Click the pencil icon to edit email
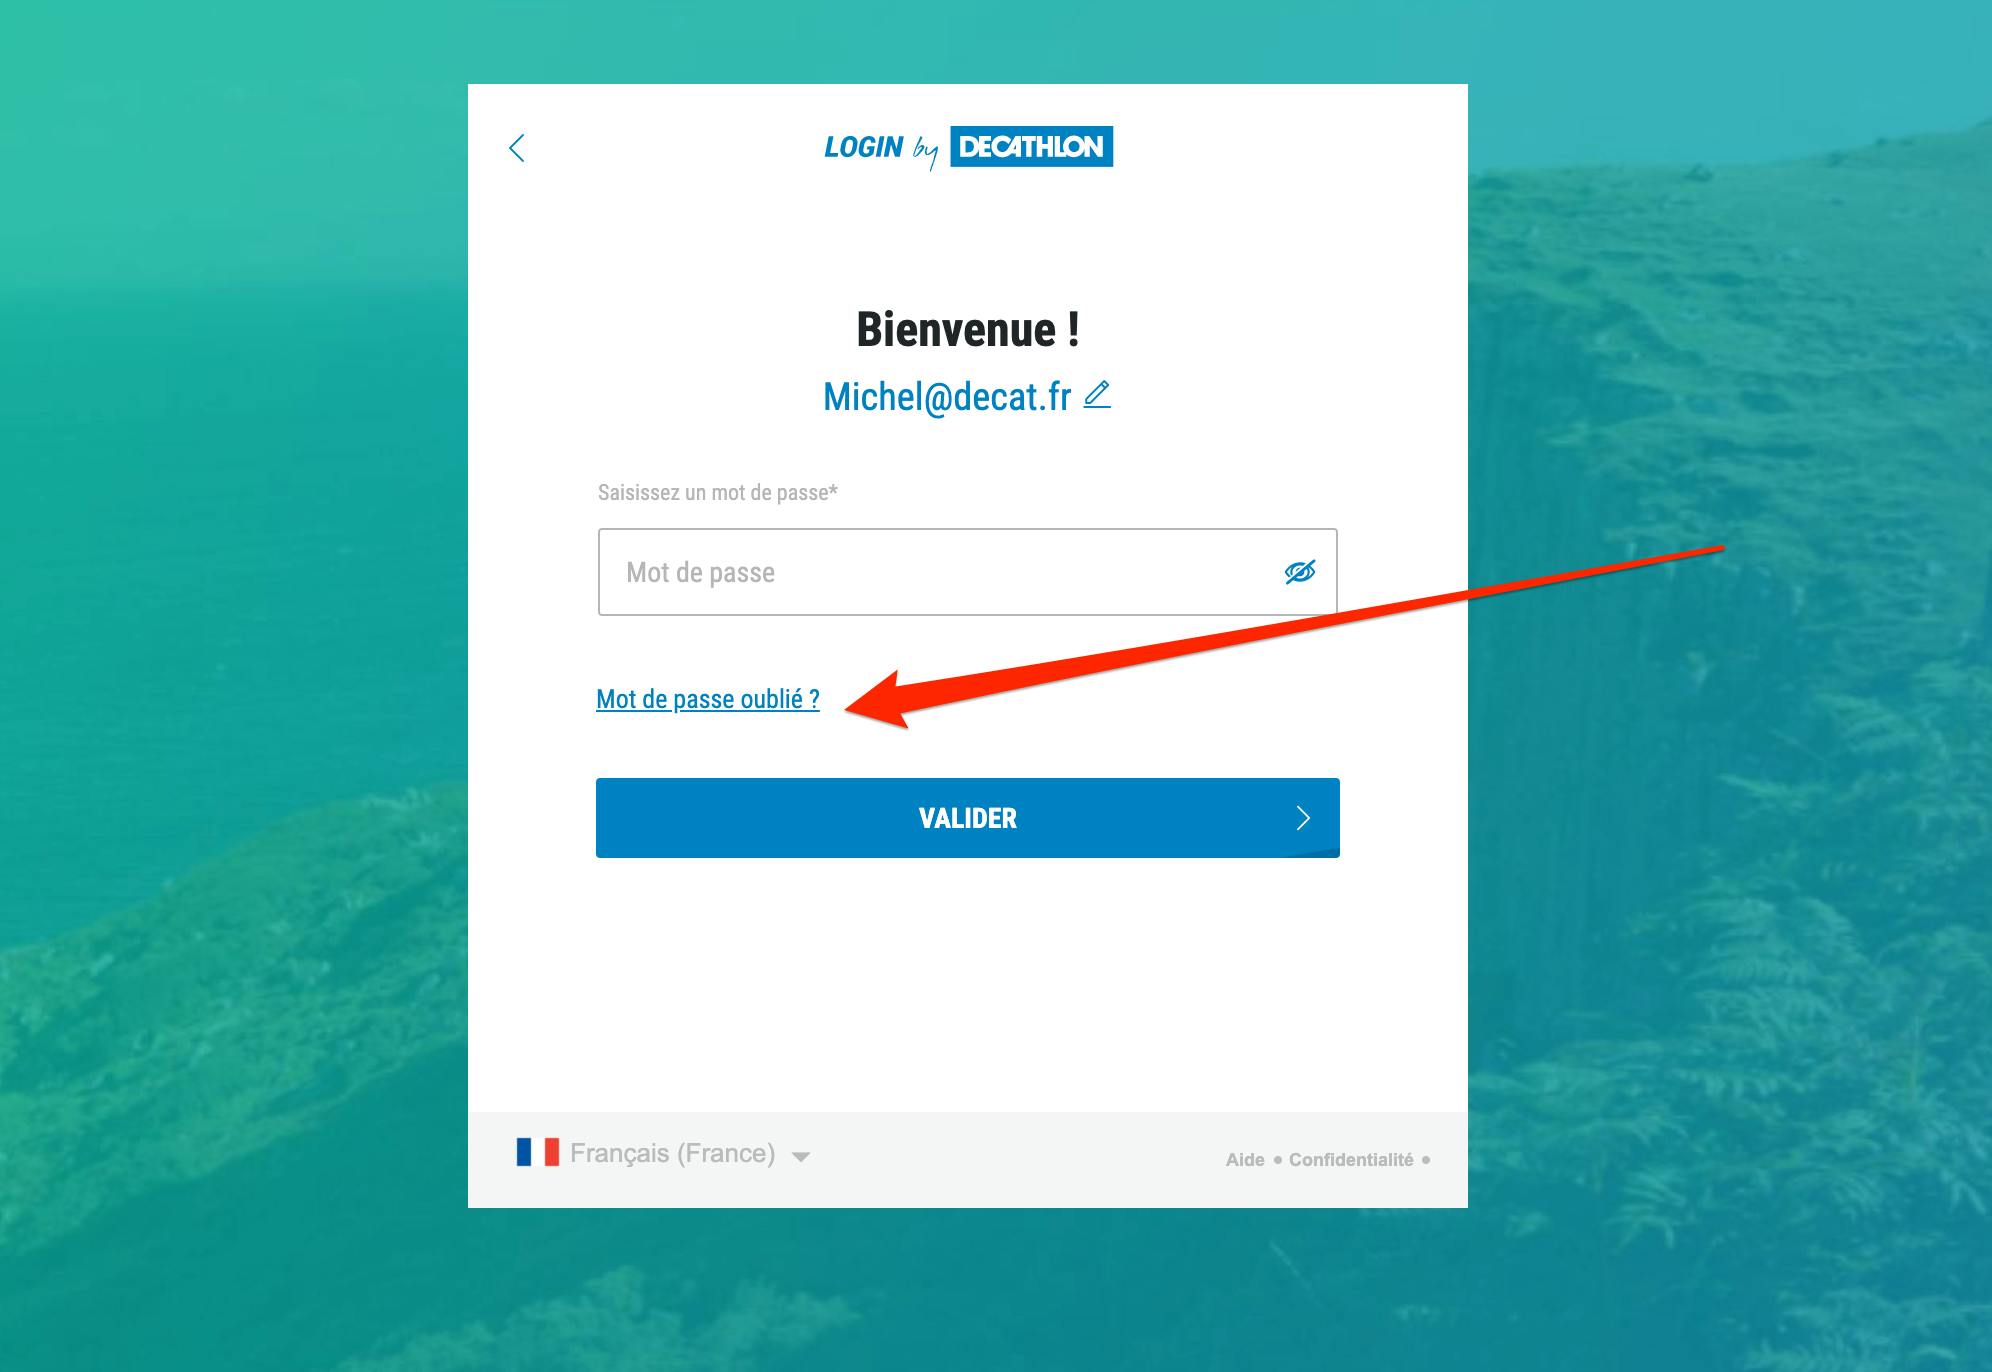Screen dimensions: 1992x1372 pos(1097,395)
